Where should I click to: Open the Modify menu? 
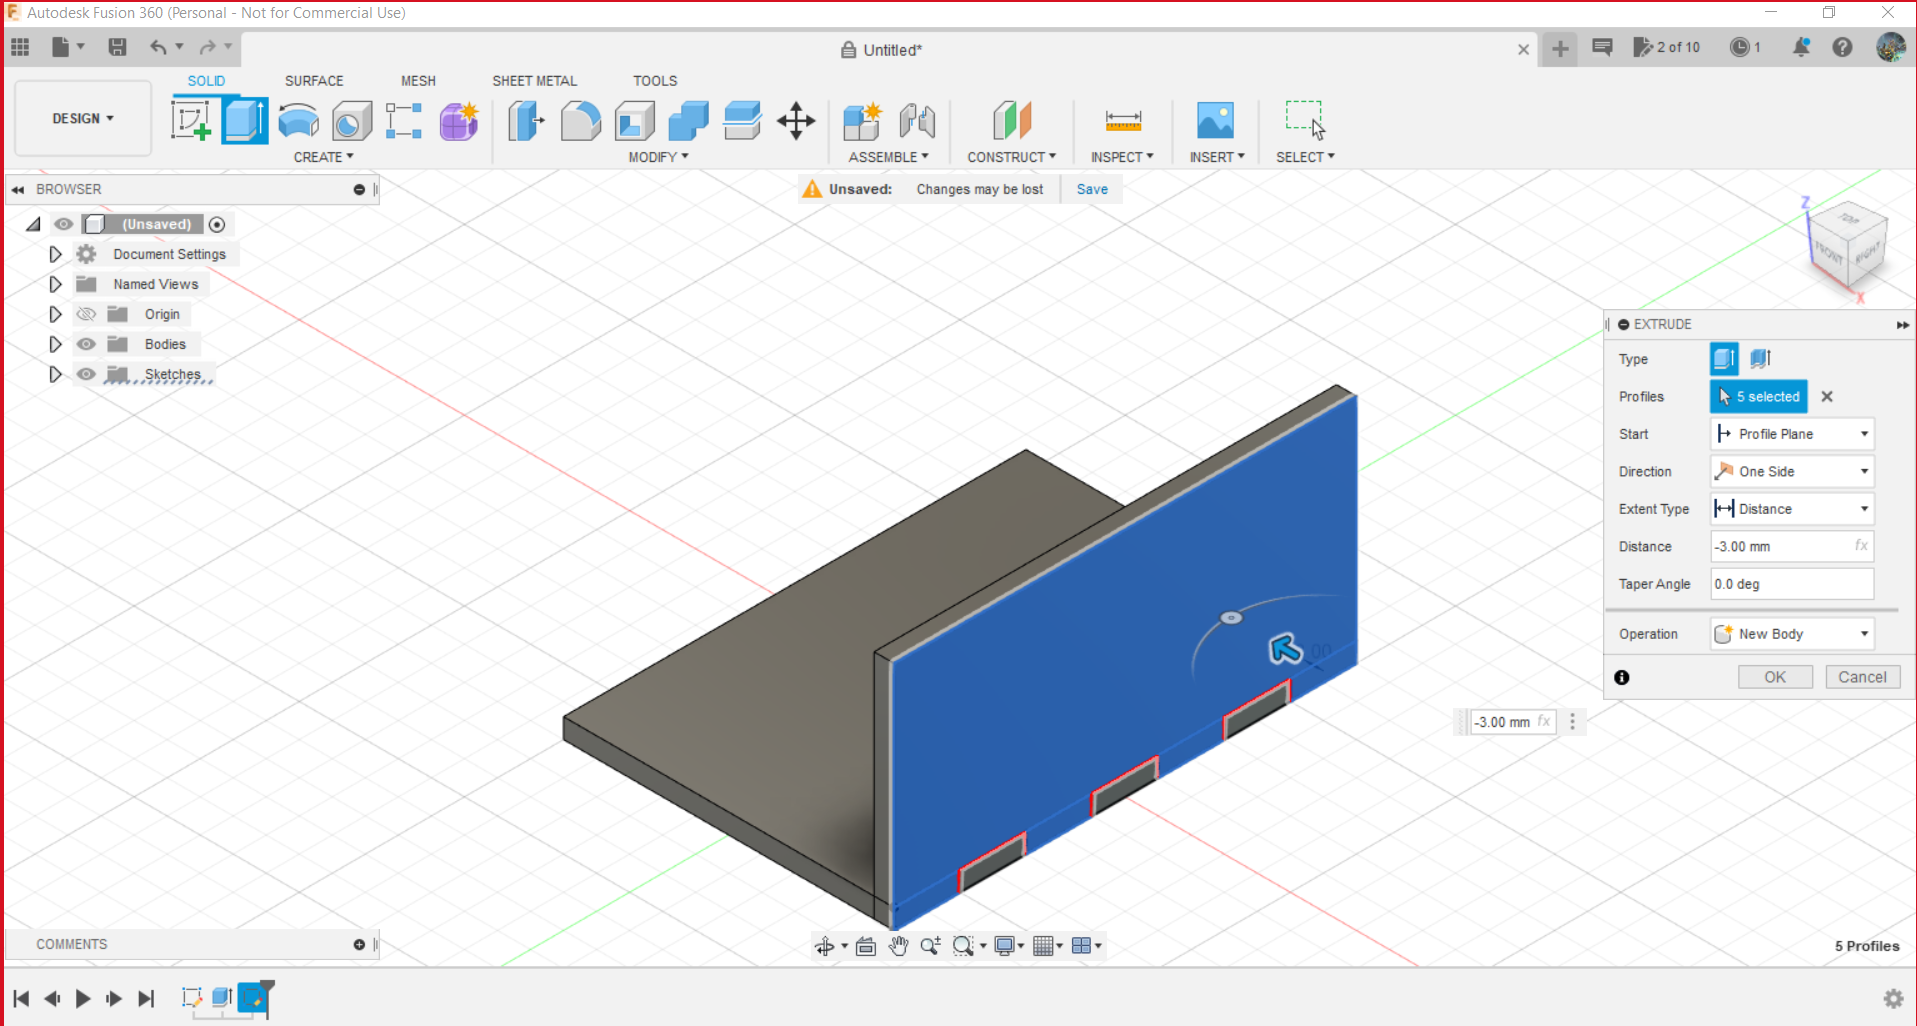(x=658, y=157)
